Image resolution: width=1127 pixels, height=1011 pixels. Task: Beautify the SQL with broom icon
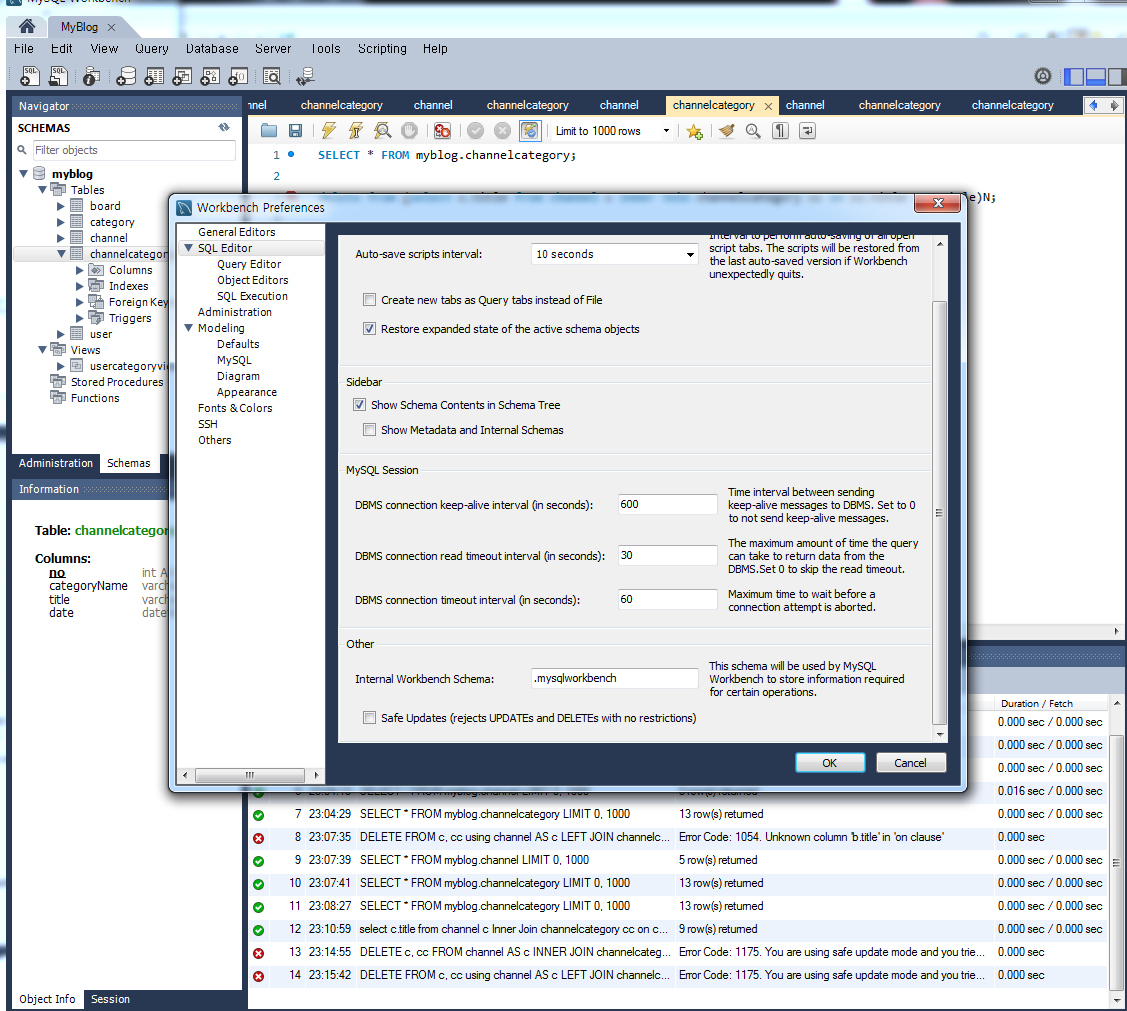[727, 131]
